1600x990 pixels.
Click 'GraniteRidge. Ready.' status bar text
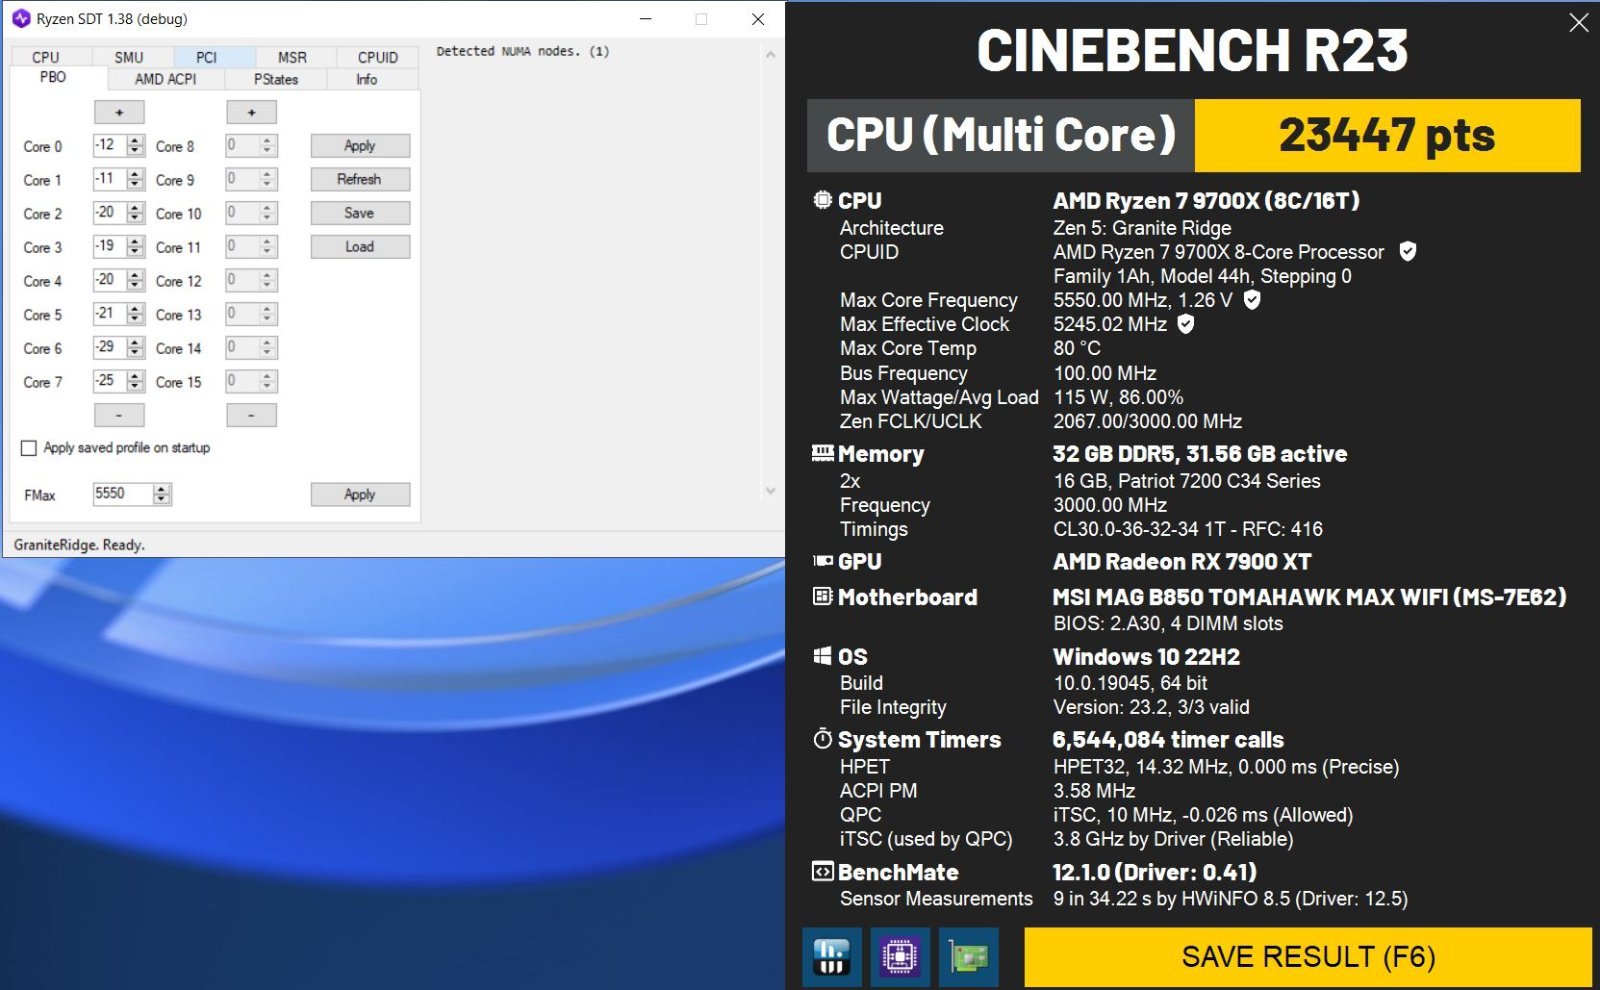79,544
